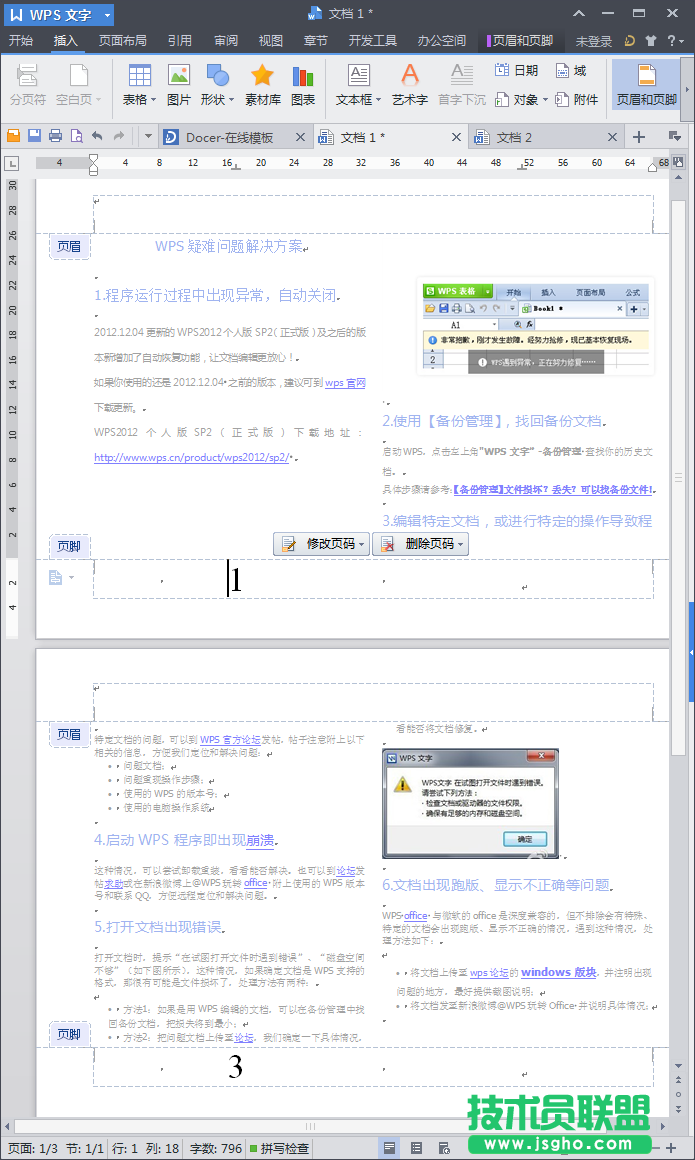
Task: Switch to the 页眉和页脚 contextual tab
Action: click(x=520, y=41)
